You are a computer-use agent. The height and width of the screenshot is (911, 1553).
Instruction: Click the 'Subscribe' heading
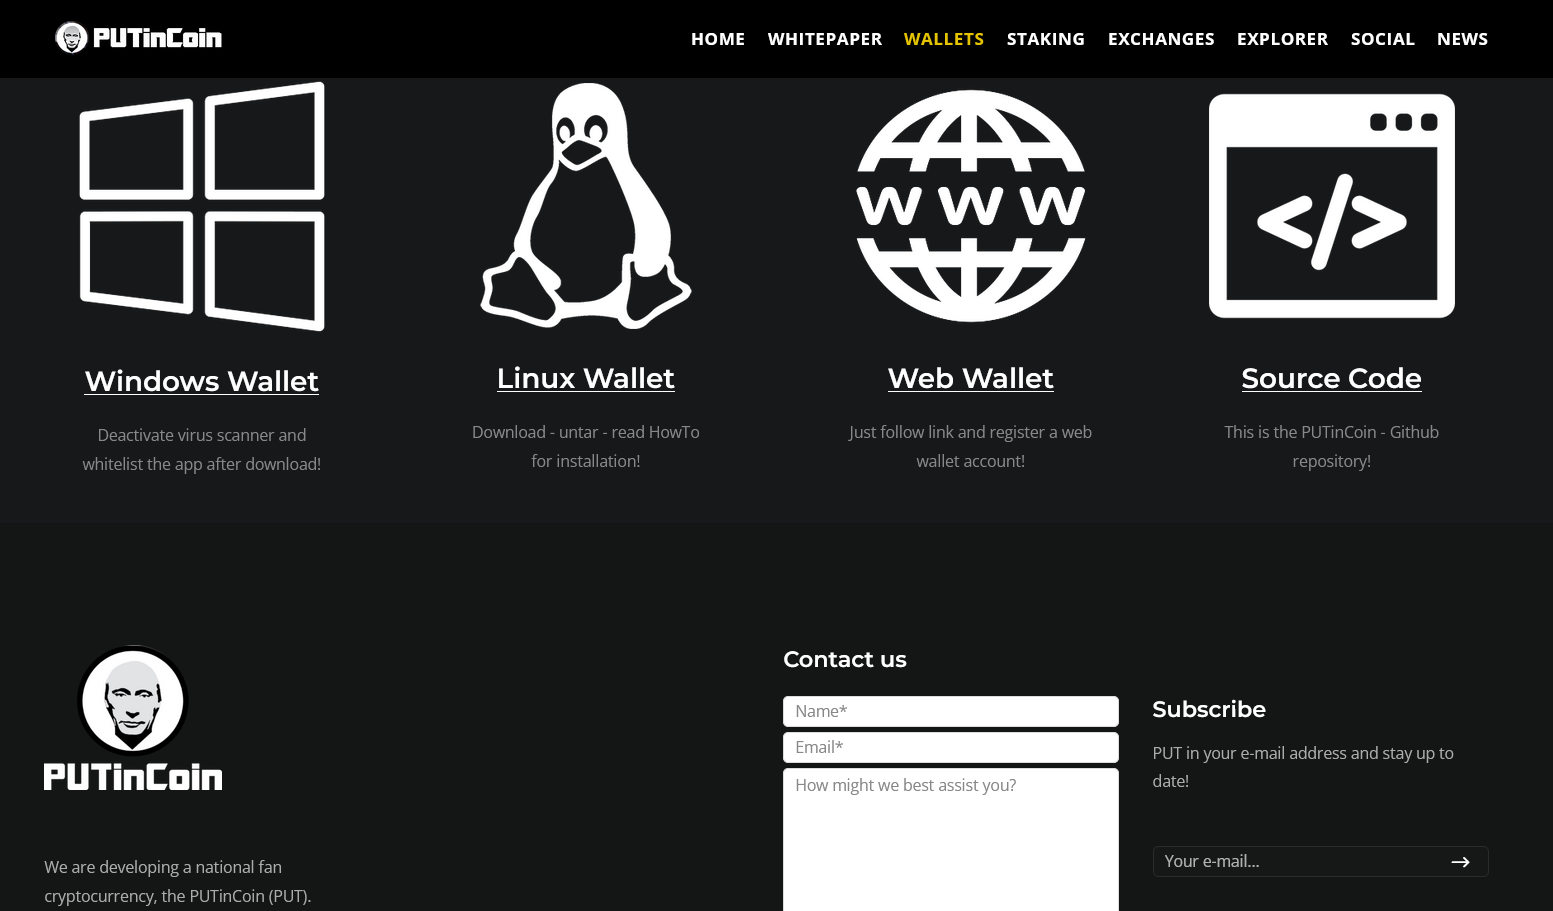1209,709
